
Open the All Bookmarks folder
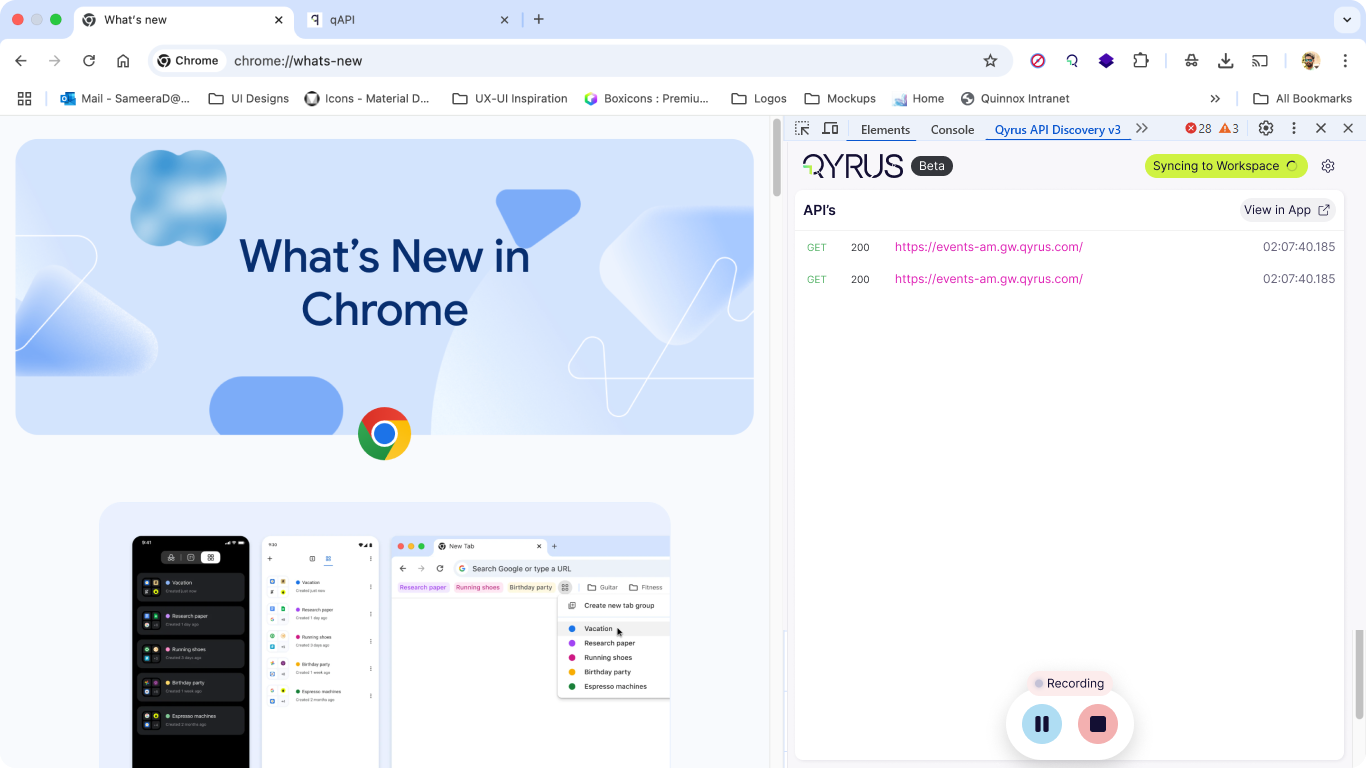[1302, 98]
